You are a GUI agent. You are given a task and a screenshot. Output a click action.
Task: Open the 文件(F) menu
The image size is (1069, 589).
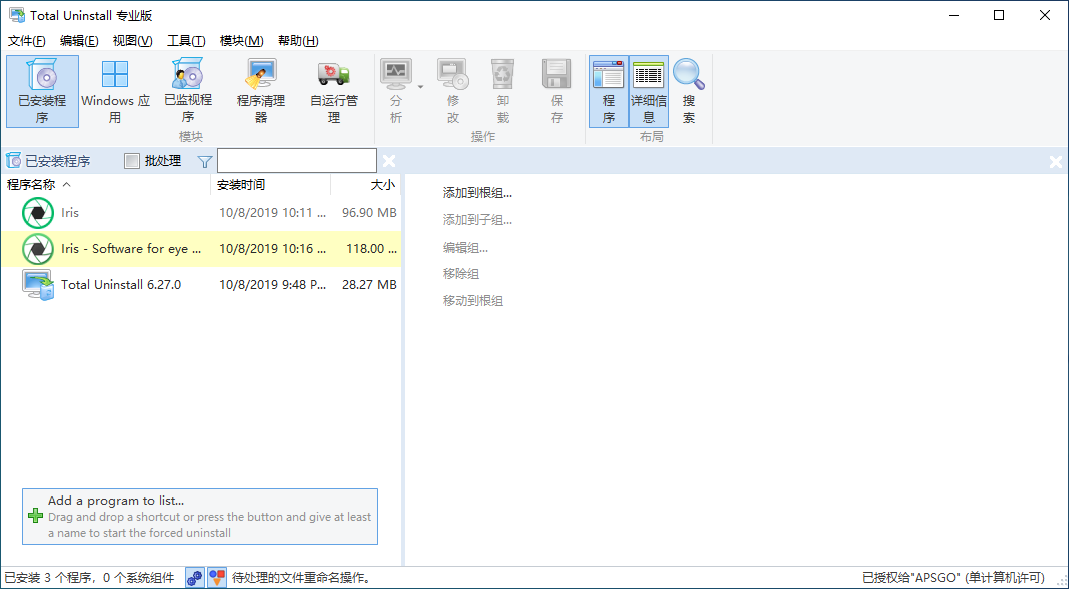click(27, 41)
